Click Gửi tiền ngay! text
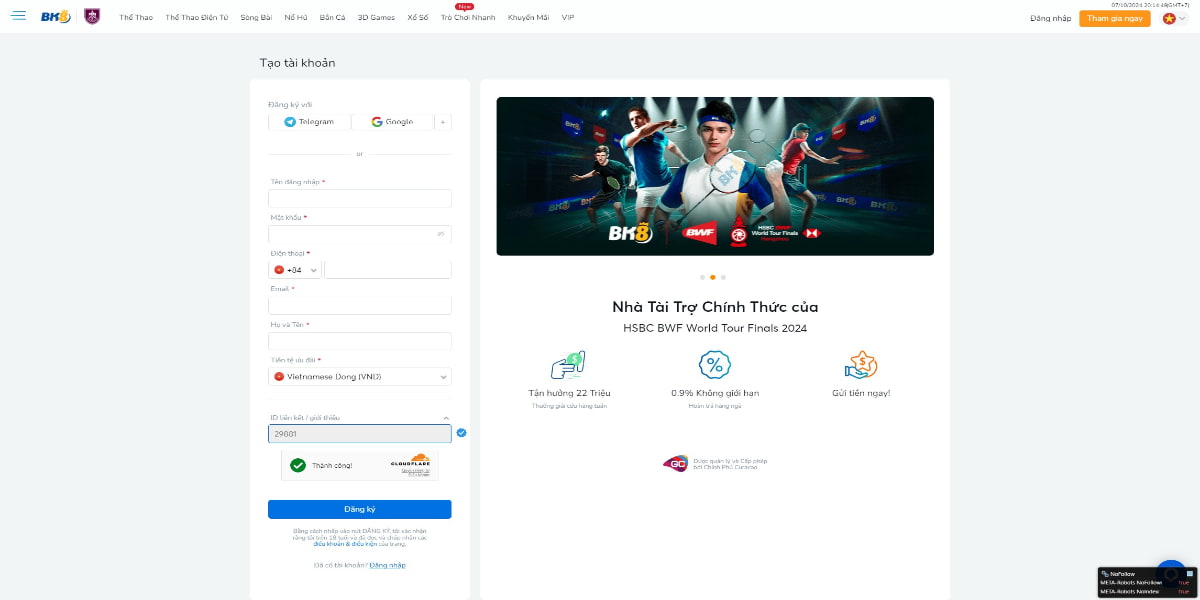The width and height of the screenshot is (1200, 600). pos(861,393)
